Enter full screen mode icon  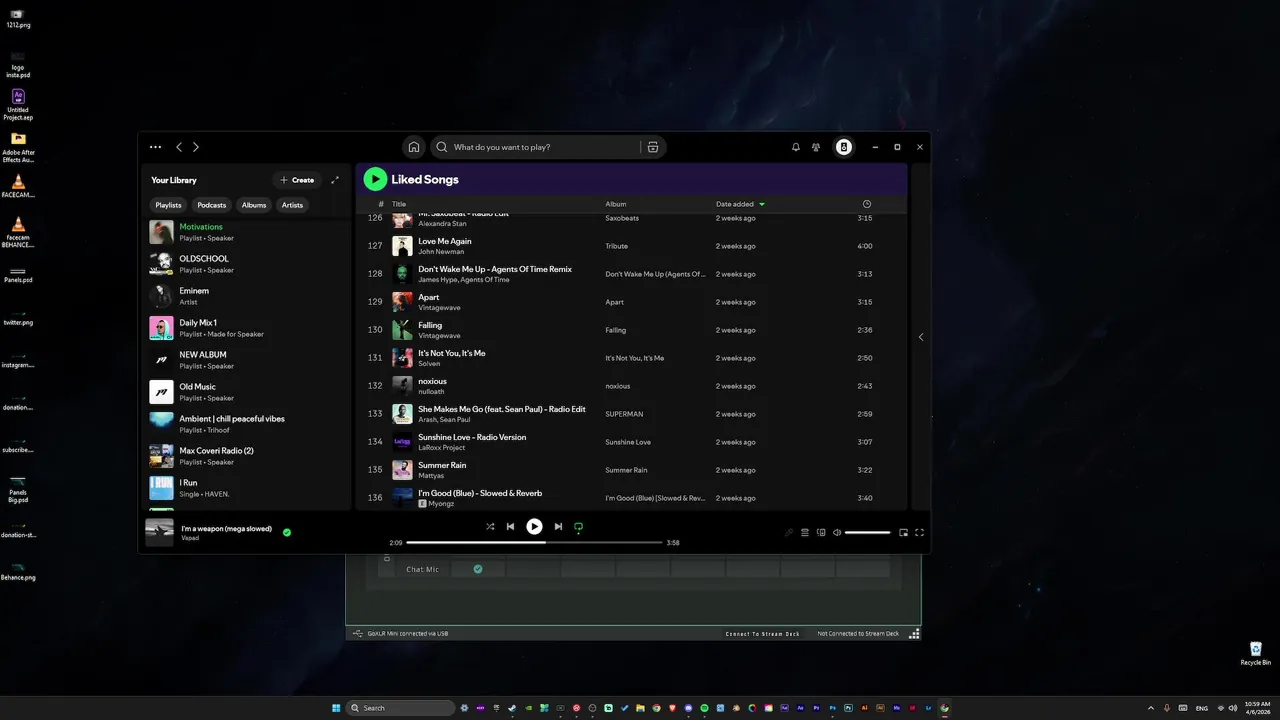[919, 533]
